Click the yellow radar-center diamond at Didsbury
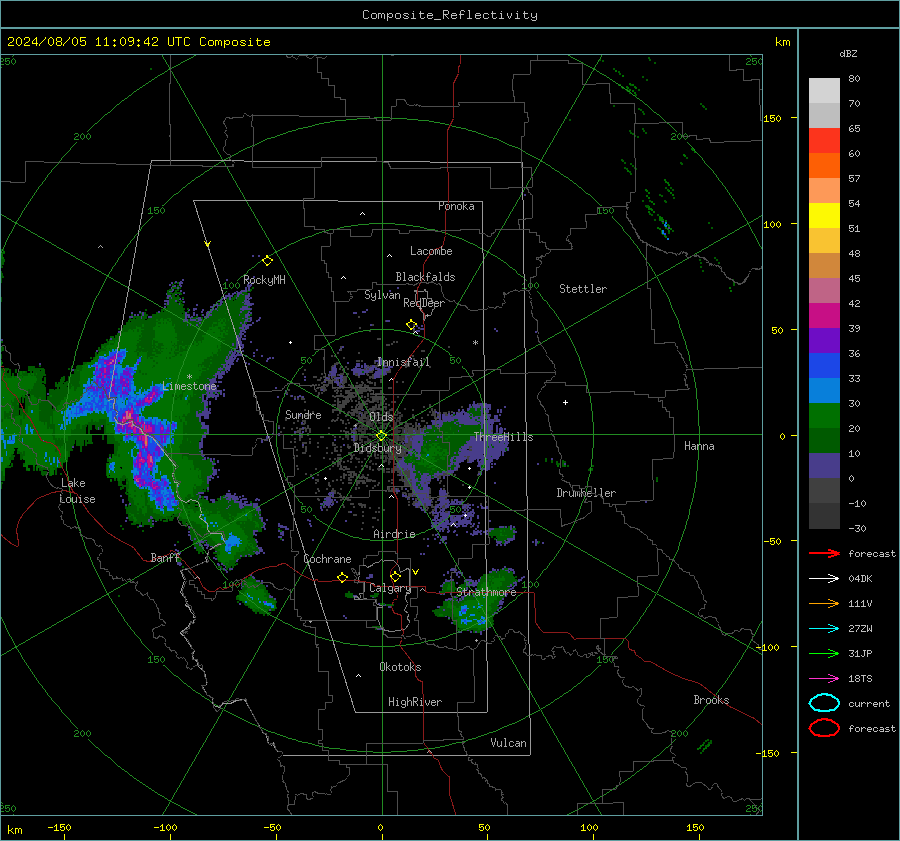The width and height of the screenshot is (900, 841). 381,436
